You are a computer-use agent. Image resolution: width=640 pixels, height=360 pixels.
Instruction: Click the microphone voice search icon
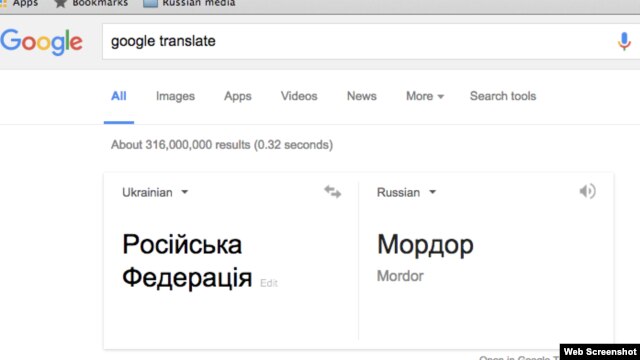624,41
